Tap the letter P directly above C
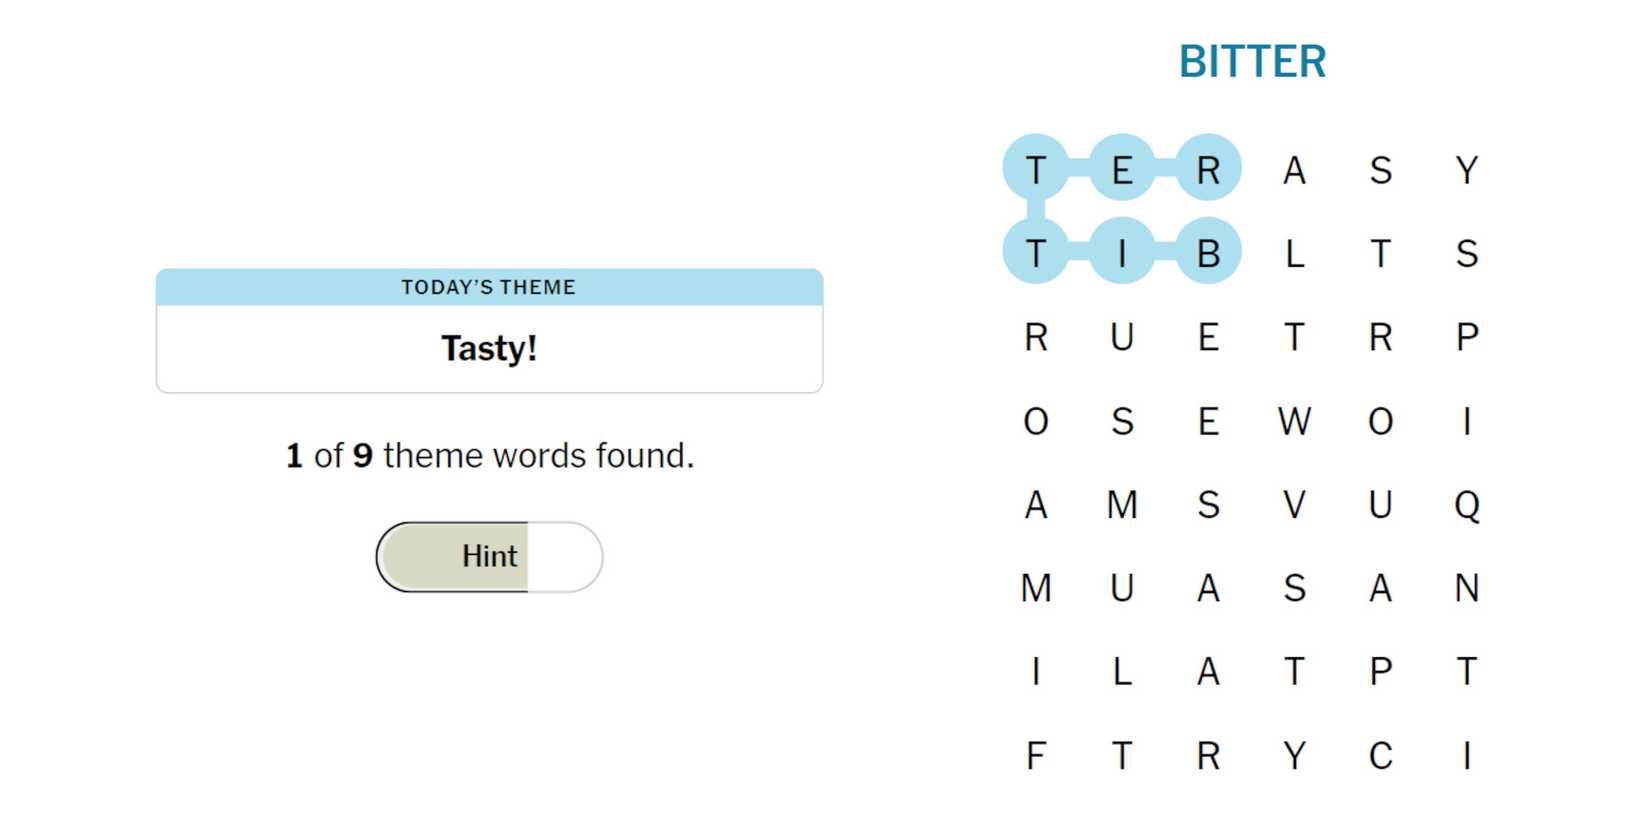 (1380, 671)
